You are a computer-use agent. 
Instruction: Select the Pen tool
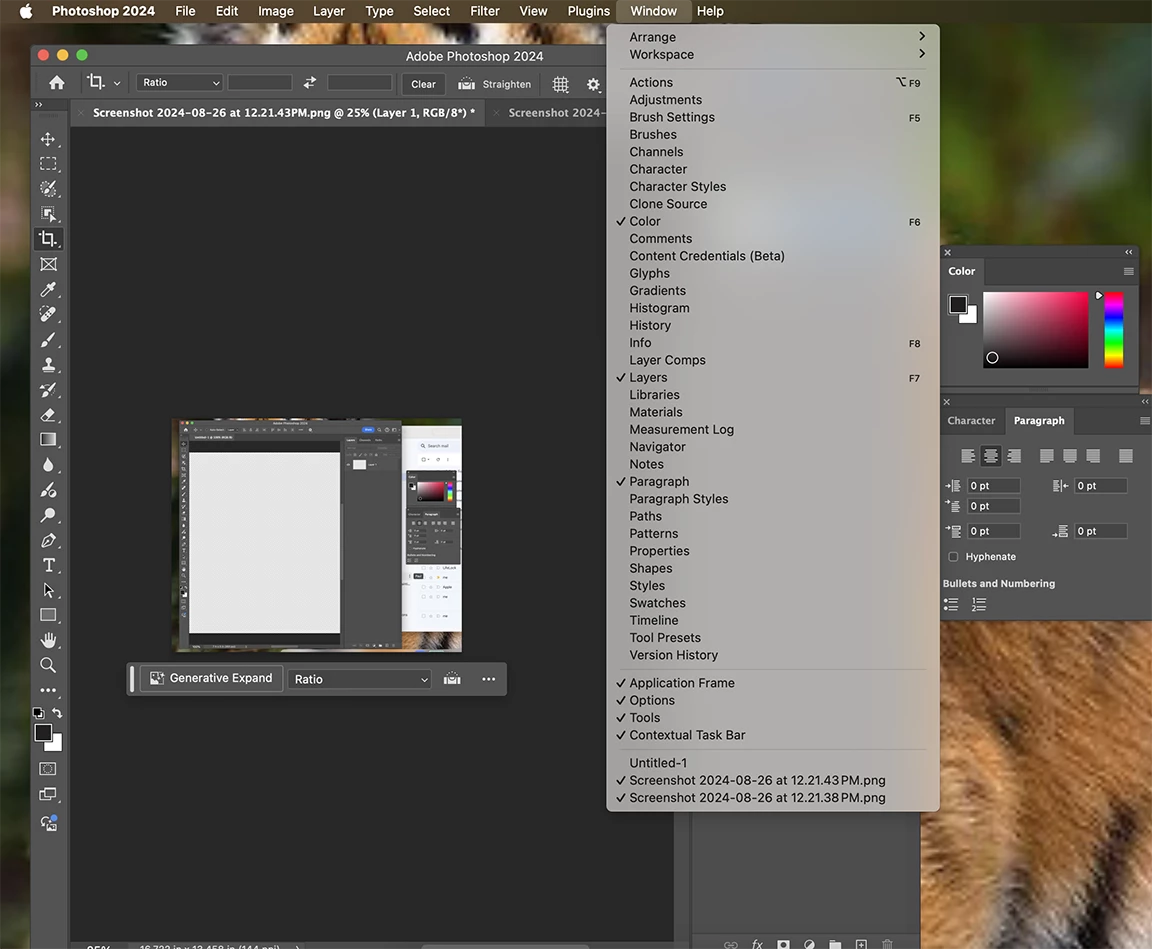tap(48, 541)
